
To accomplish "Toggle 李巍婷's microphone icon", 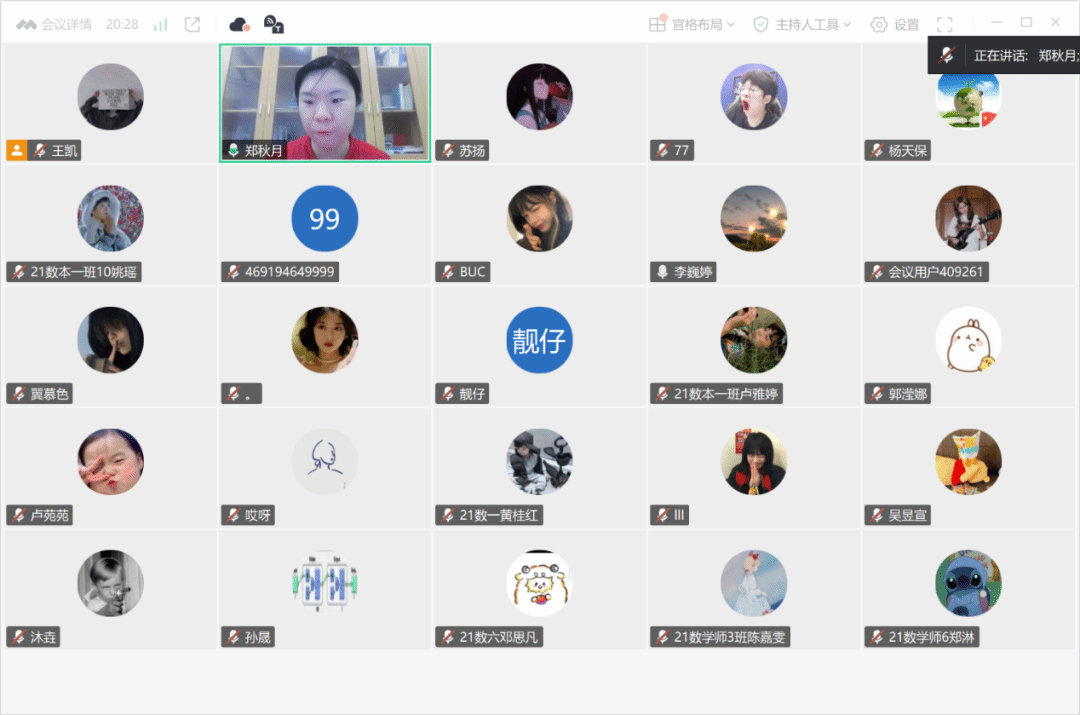I will 661,272.
